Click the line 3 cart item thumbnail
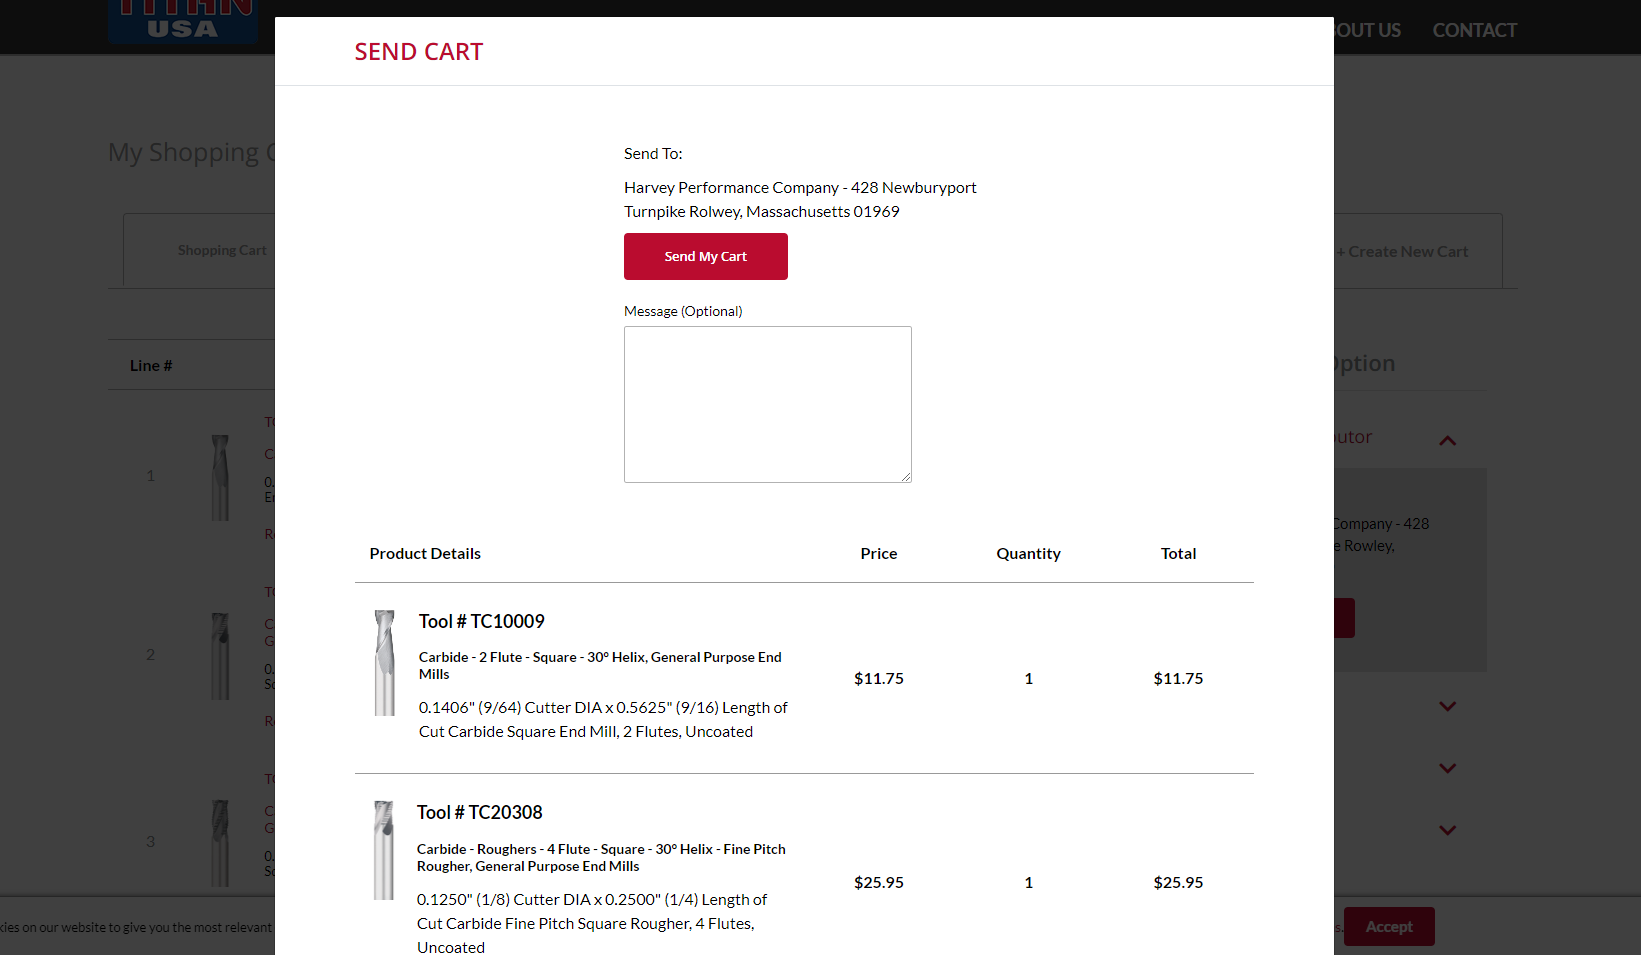Image resolution: width=1641 pixels, height=955 pixels. [x=220, y=842]
